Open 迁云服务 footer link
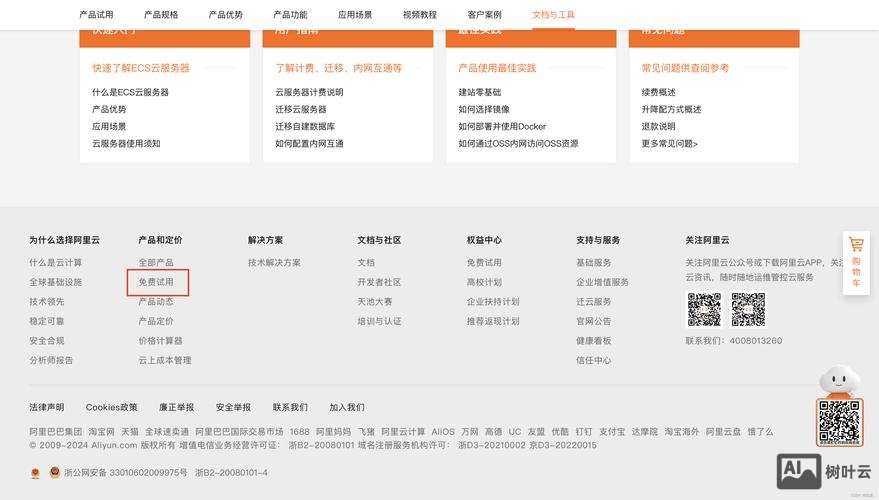 pos(593,302)
